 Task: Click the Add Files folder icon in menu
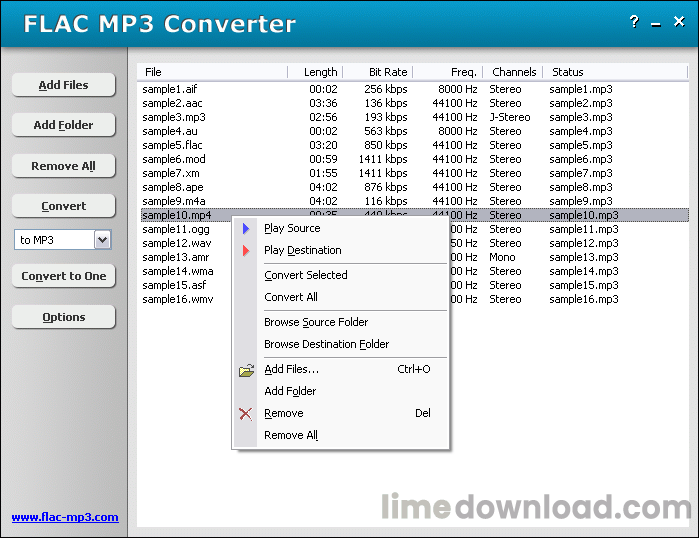[246, 370]
